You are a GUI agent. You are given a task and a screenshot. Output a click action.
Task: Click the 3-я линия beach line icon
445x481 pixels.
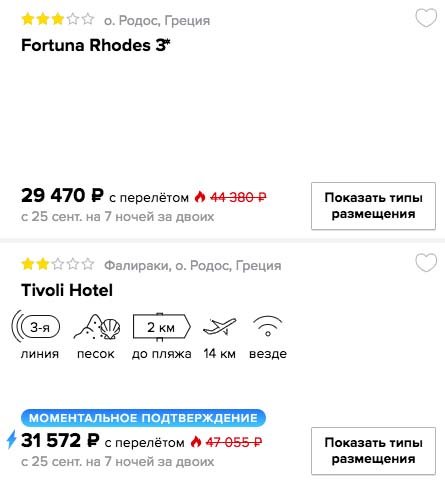click(x=36, y=327)
